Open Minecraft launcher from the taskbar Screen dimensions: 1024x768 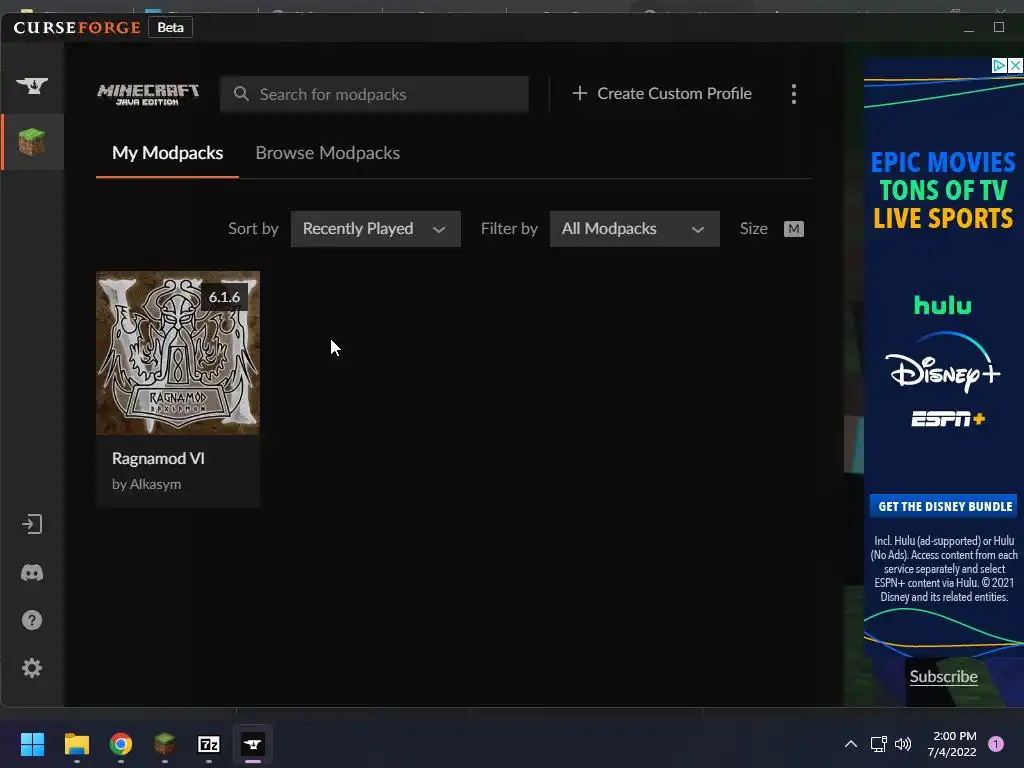coord(165,744)
